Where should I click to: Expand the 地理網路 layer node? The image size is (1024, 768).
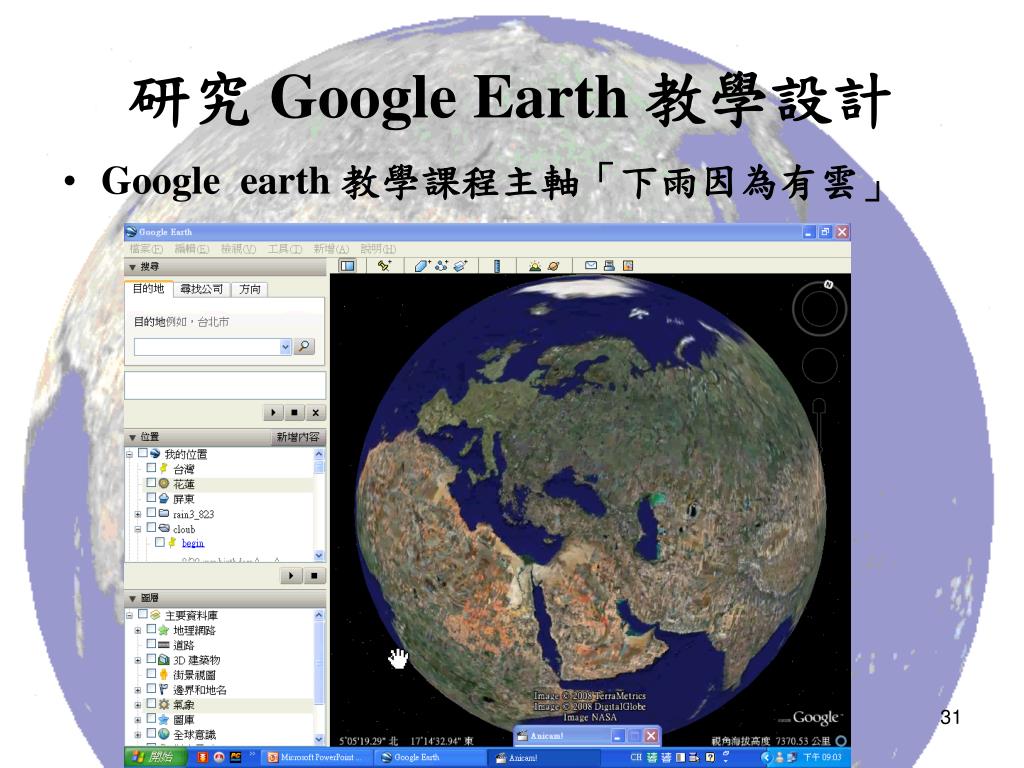pyautogui.click(x=138, y=631)
